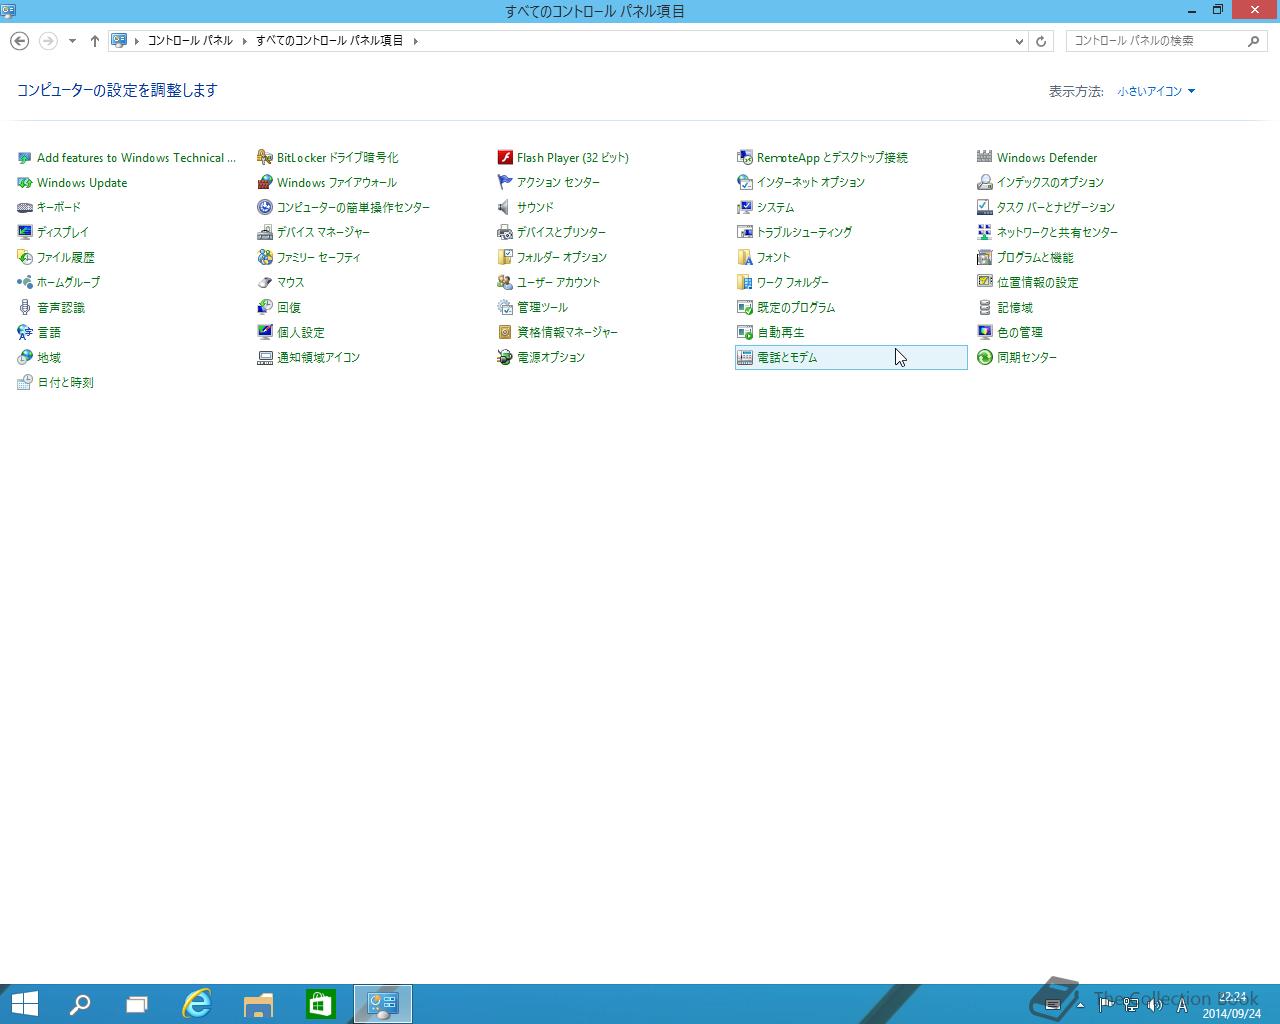
Task: Open Internet Explorer from taskbar
Action: (x=197, y=1004)
